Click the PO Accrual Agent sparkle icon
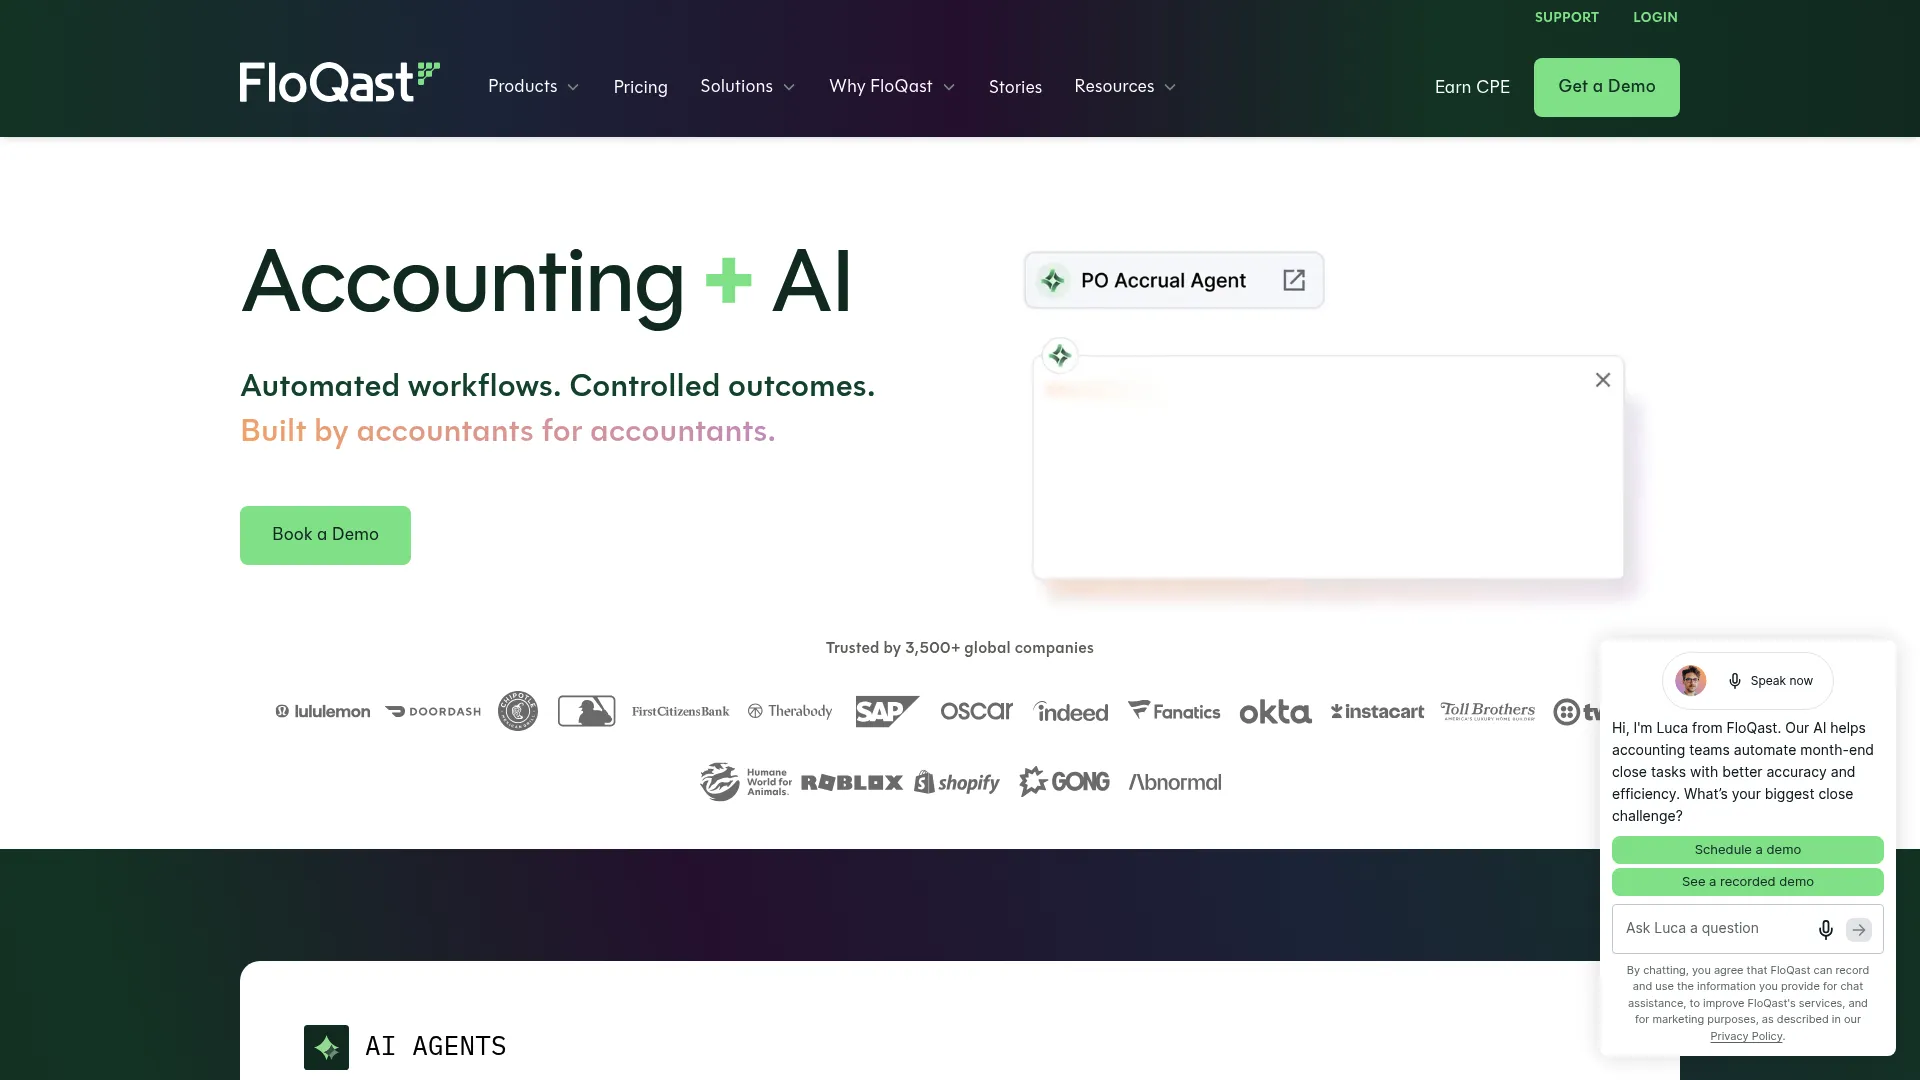The image size is (1920, 1080). (x=1053, y=281)
